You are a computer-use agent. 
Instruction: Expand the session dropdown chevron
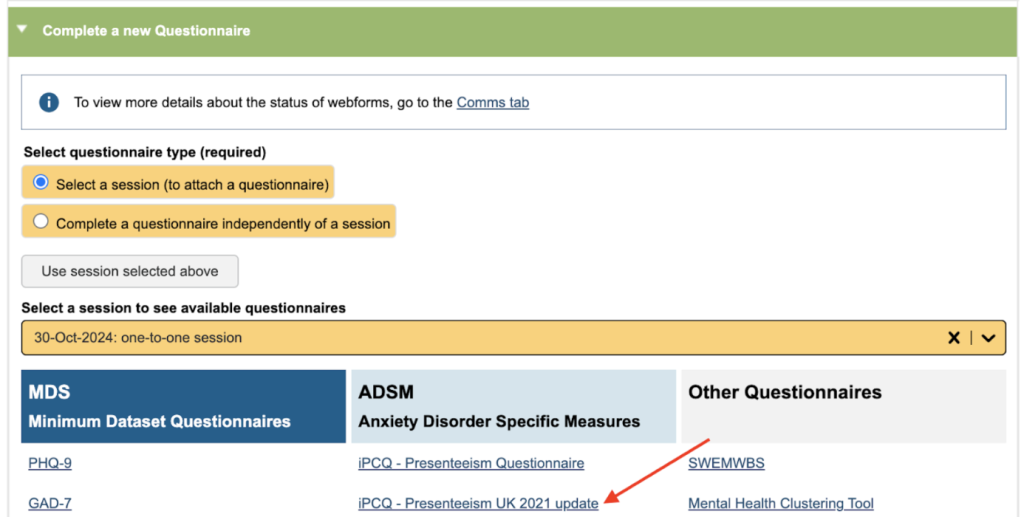click(x=988, y=338)
